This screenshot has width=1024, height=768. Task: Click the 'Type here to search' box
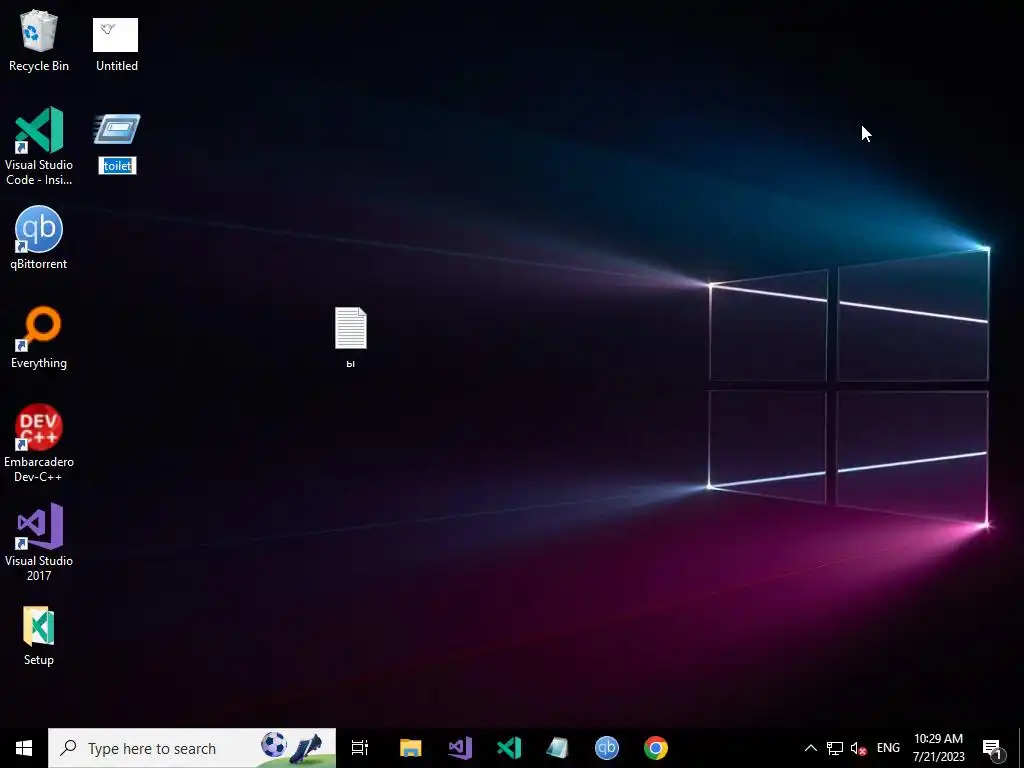191,748
